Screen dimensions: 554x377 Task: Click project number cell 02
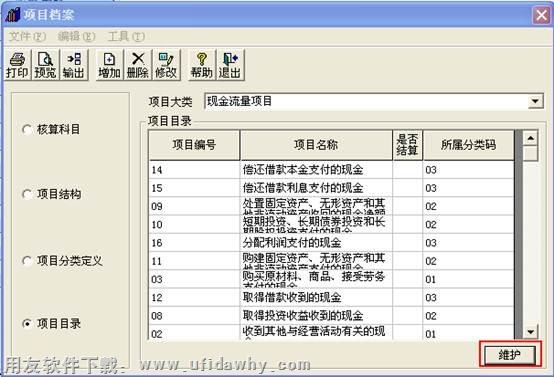coord(194,333)
